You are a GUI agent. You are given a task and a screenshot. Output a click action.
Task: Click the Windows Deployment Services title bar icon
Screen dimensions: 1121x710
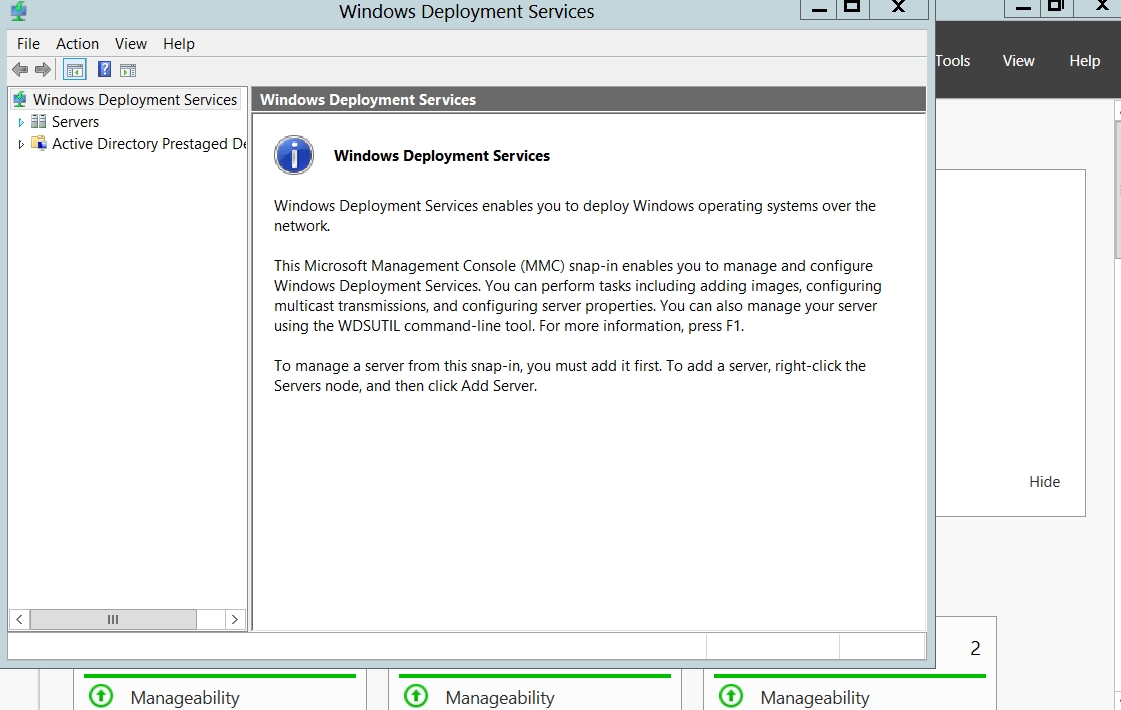(19, 11)
